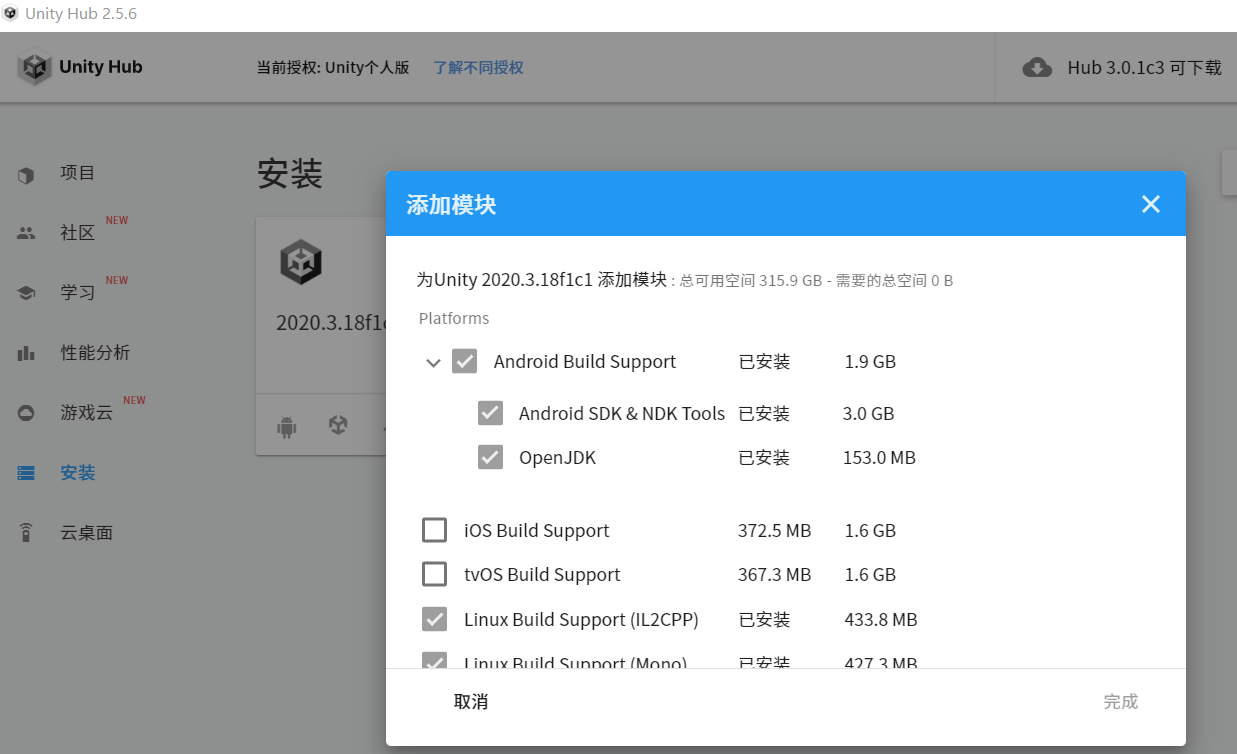The image size is (1237, 754).
Task: Uncheck the OpenJDK module
Action: (490, 457)
